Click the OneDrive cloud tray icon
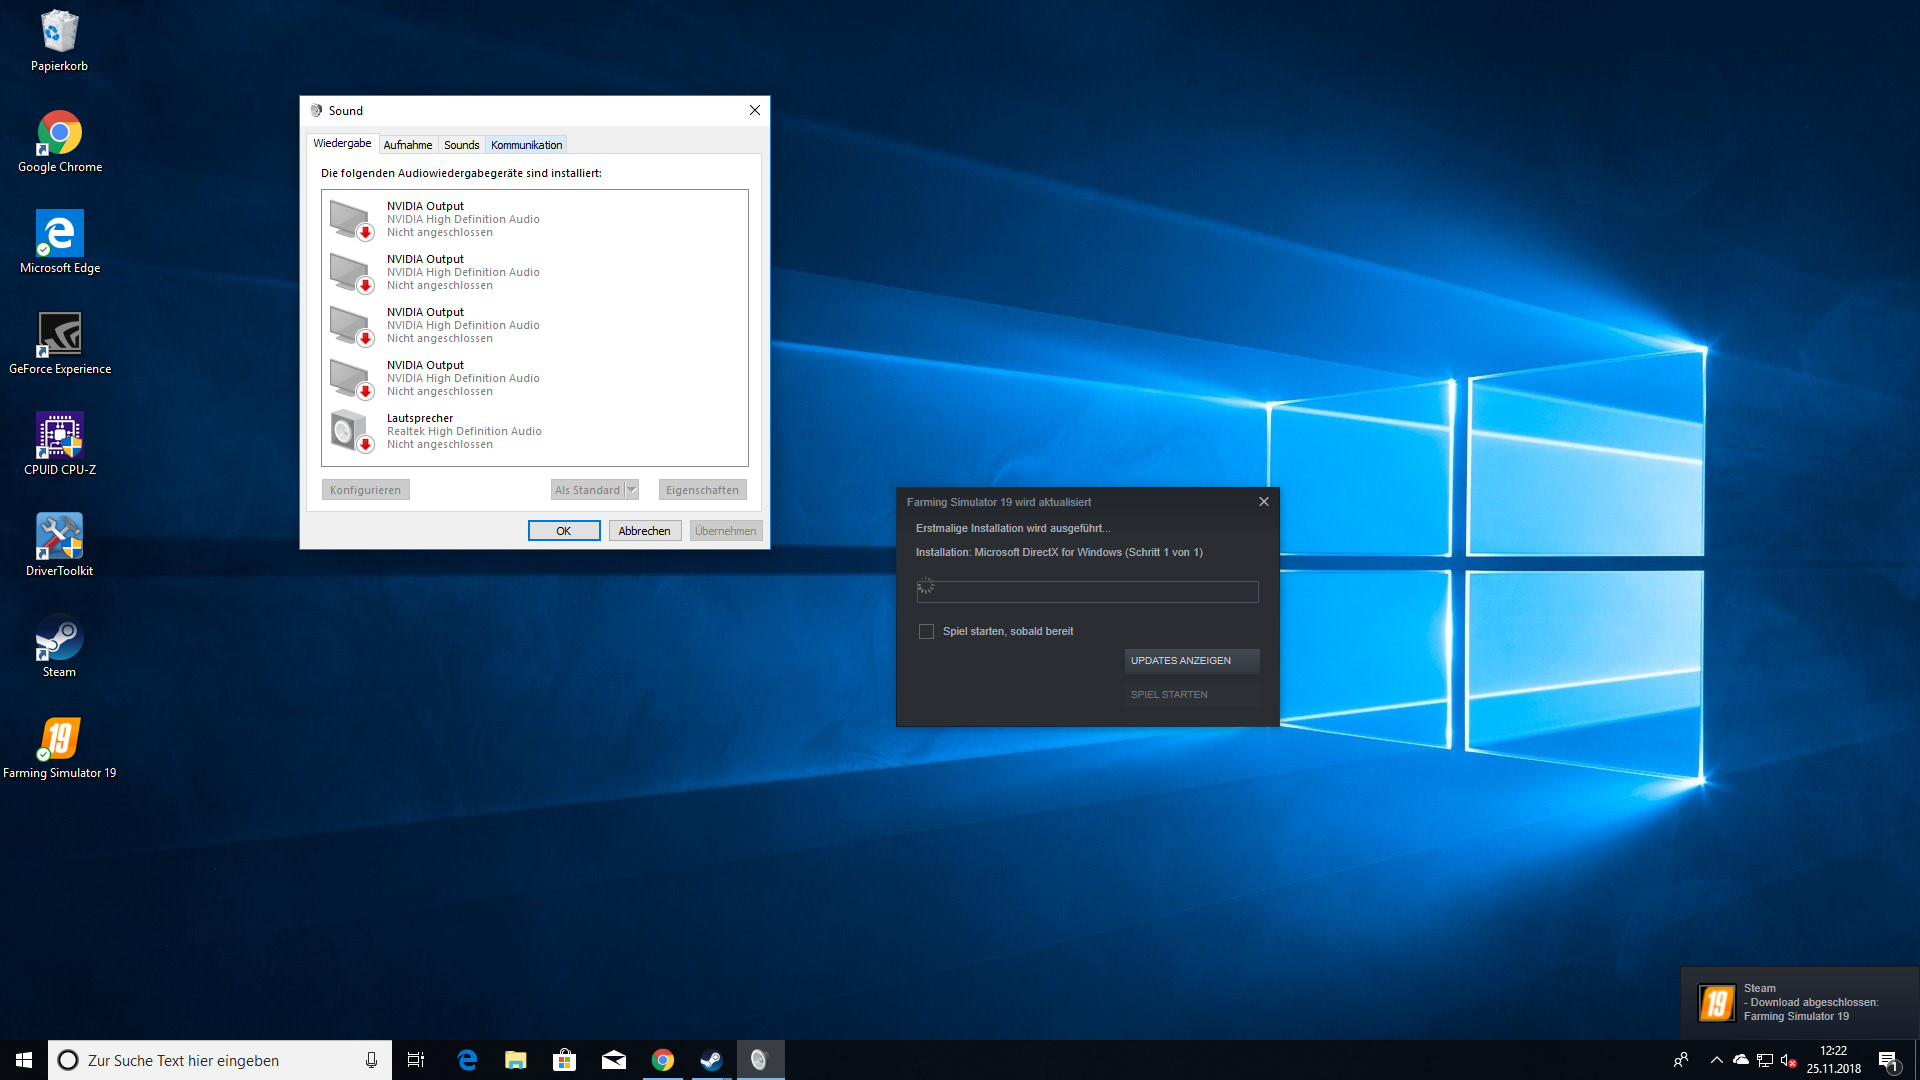 (1741, 1060)
